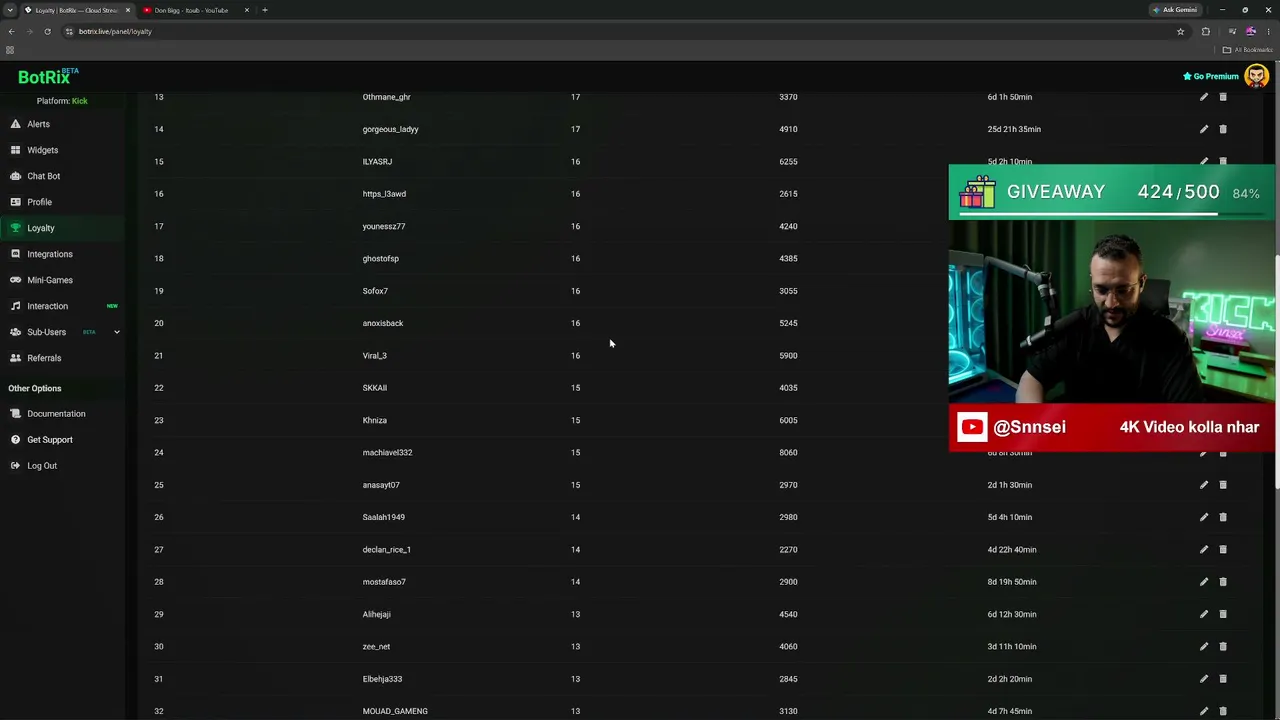Edit the anasayt07 row

click(x=1204, y=485)
